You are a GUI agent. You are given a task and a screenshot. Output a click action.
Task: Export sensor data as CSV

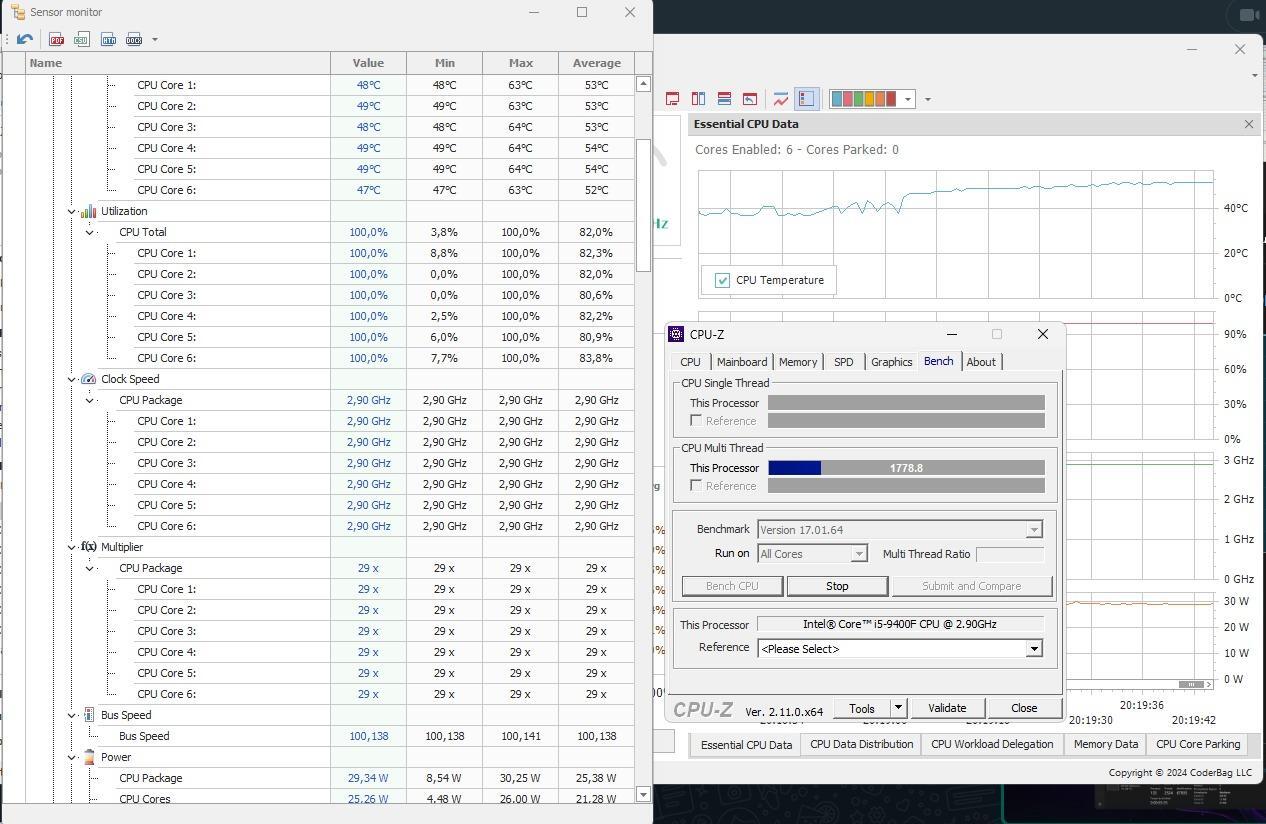(x=82, y=39)
